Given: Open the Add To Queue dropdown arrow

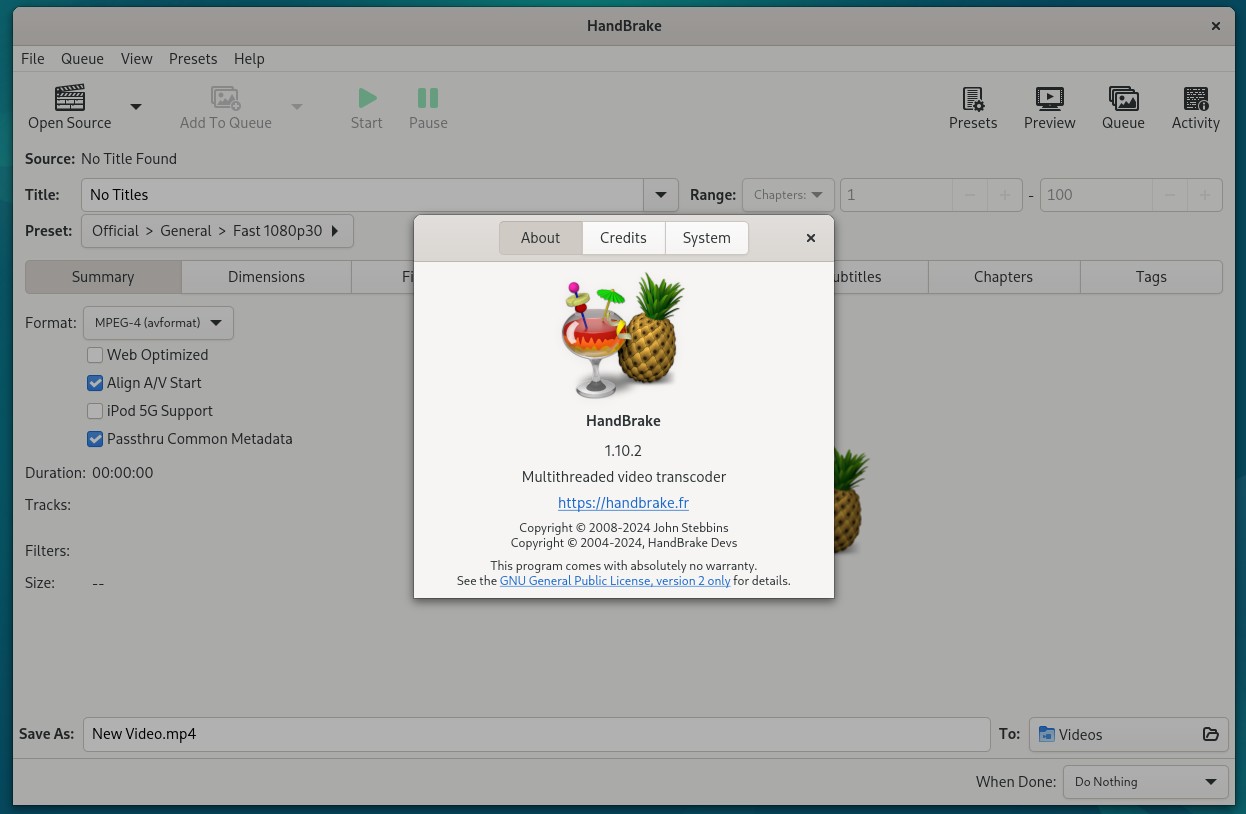Looking at the screenshot, I should click(x=296, y=107).
